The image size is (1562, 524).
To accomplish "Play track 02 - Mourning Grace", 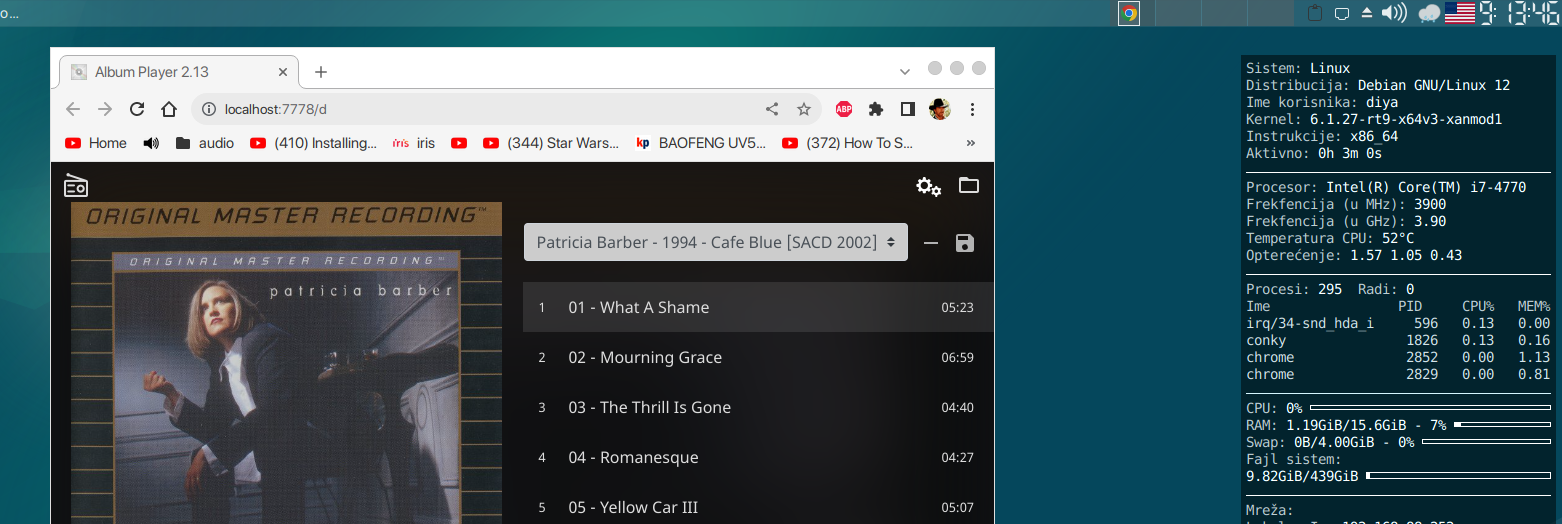I will coord(758,357).
